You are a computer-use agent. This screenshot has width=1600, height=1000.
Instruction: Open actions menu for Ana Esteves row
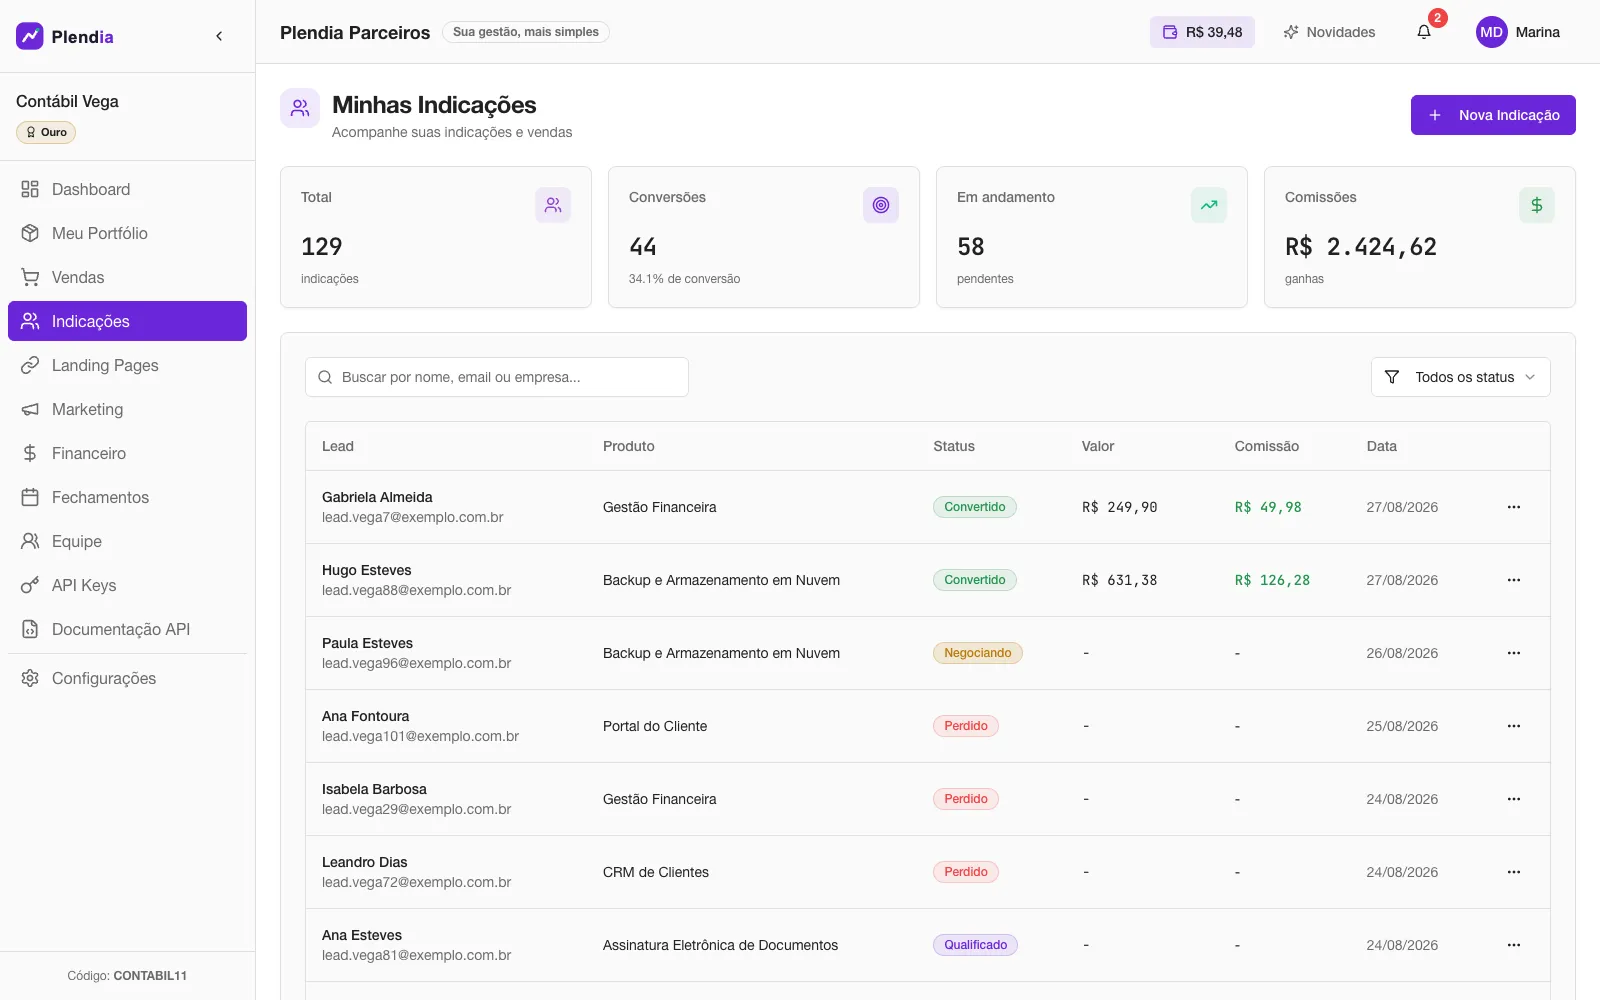[1514, 945]
